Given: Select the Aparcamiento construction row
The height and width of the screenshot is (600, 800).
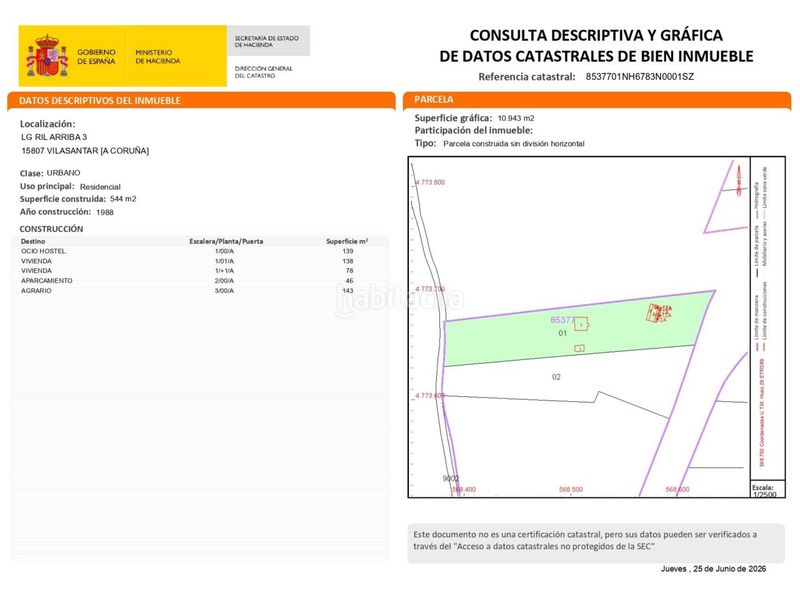Looking at the screenshot, I should [199, 281].
